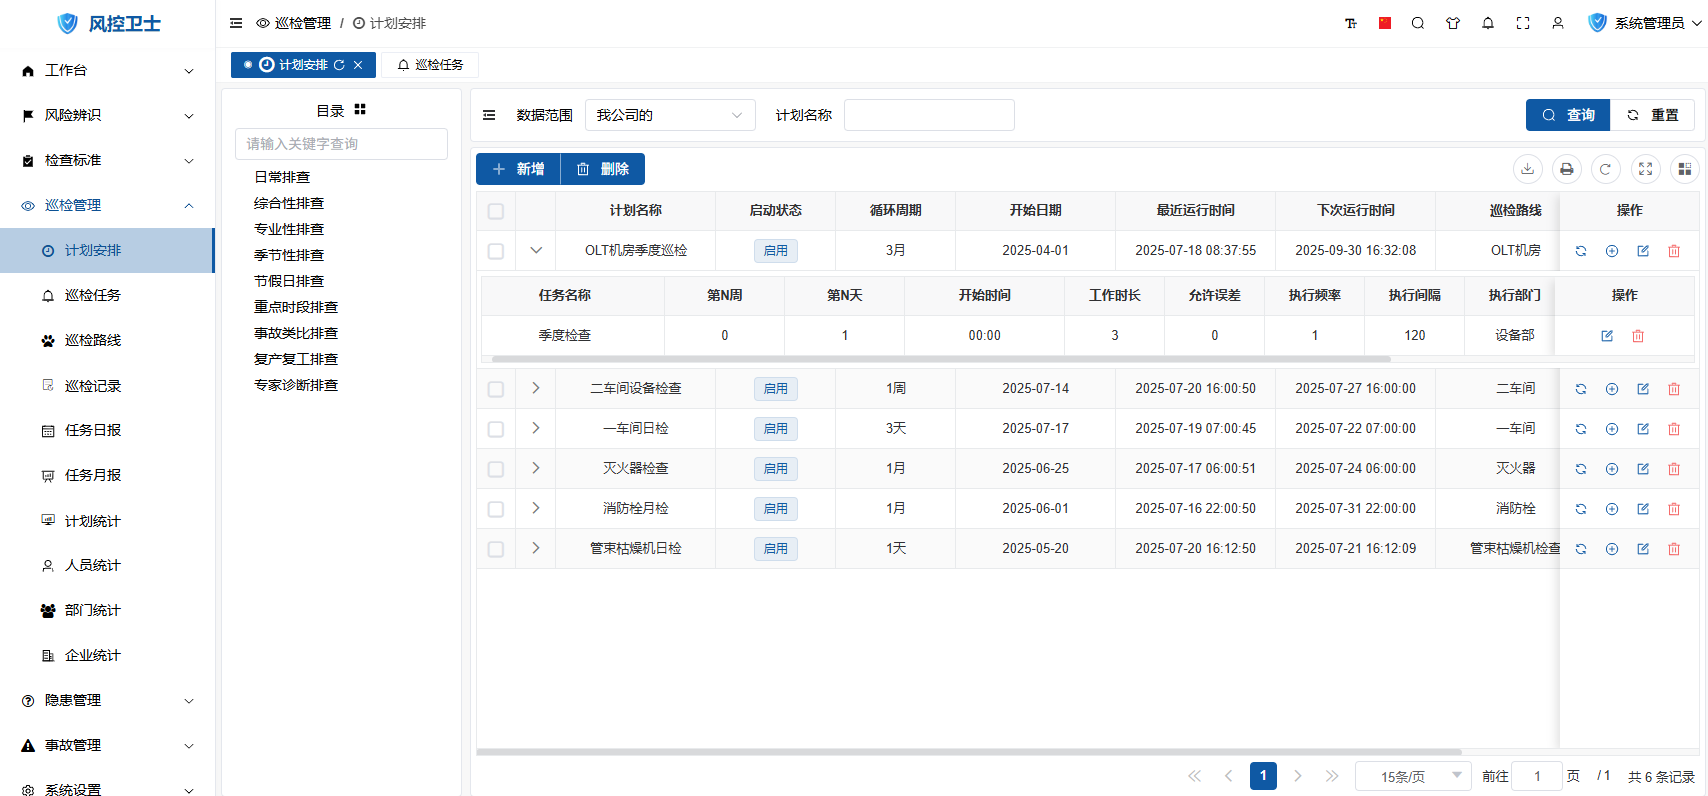Open the 数据范围 dropdown showing 我公司的
Viewport: 1708px width, 796px height.
coord(669,115)
